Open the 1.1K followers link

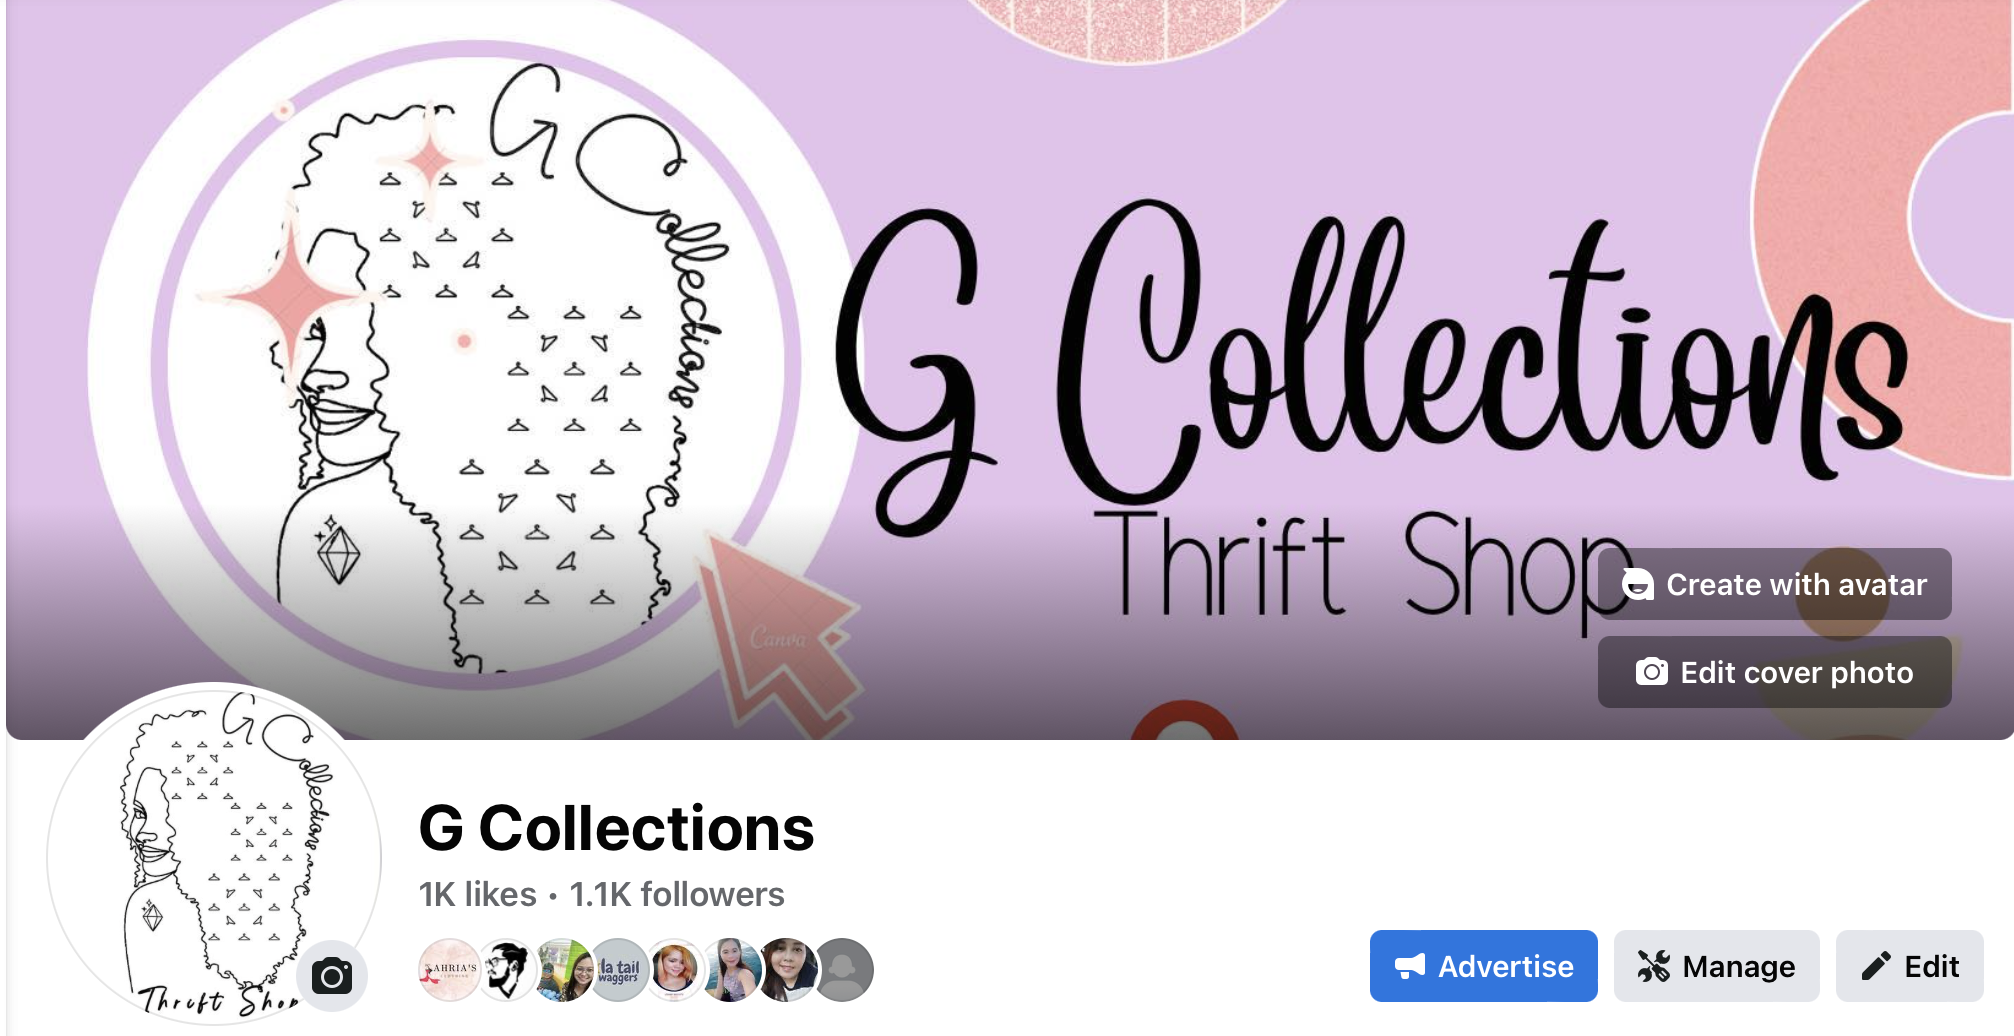(677, 894)
